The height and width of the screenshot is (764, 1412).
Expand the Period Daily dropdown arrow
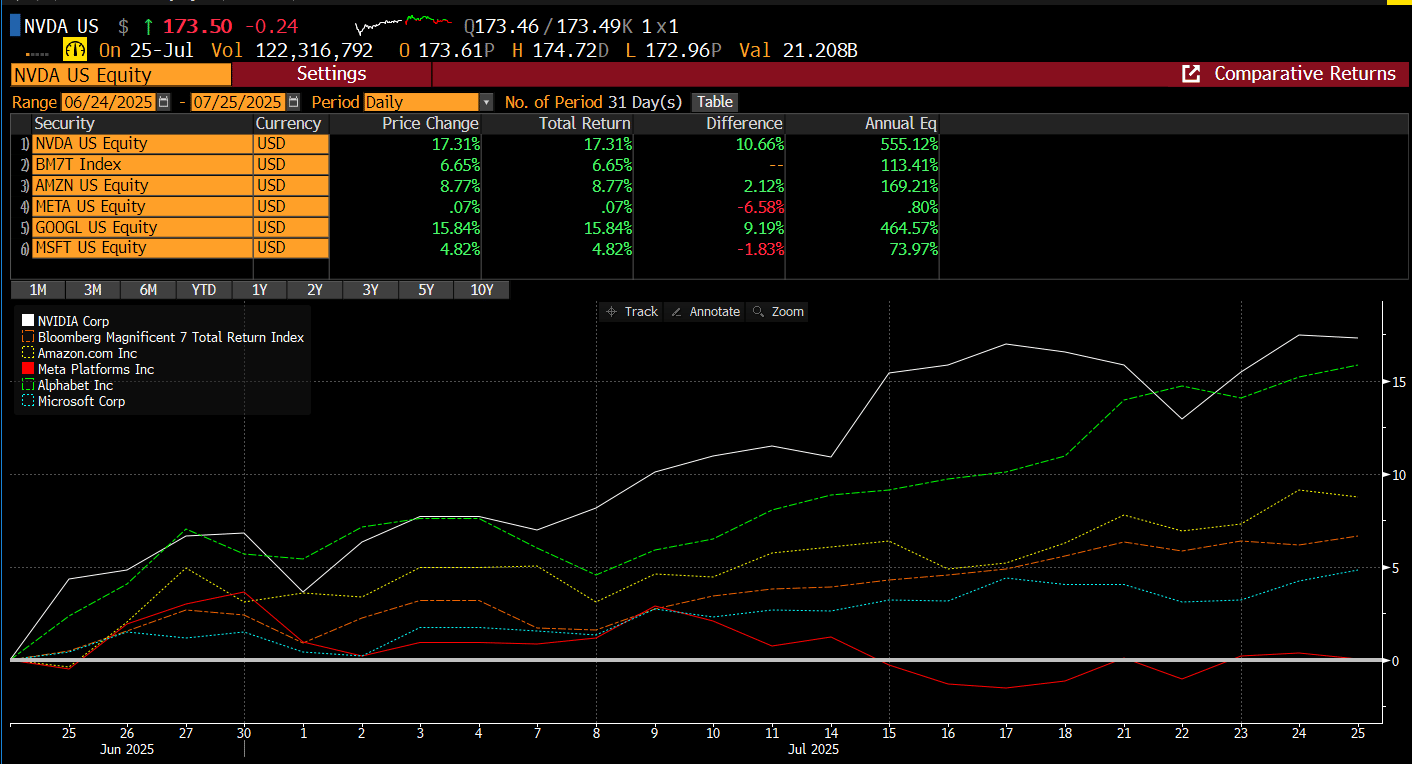(486, 102)
